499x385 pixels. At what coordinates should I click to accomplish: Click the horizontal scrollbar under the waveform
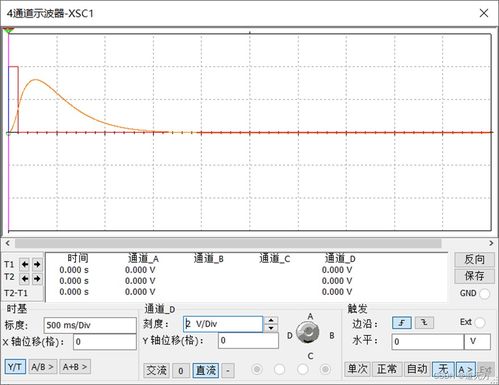(x=228, y=243)
